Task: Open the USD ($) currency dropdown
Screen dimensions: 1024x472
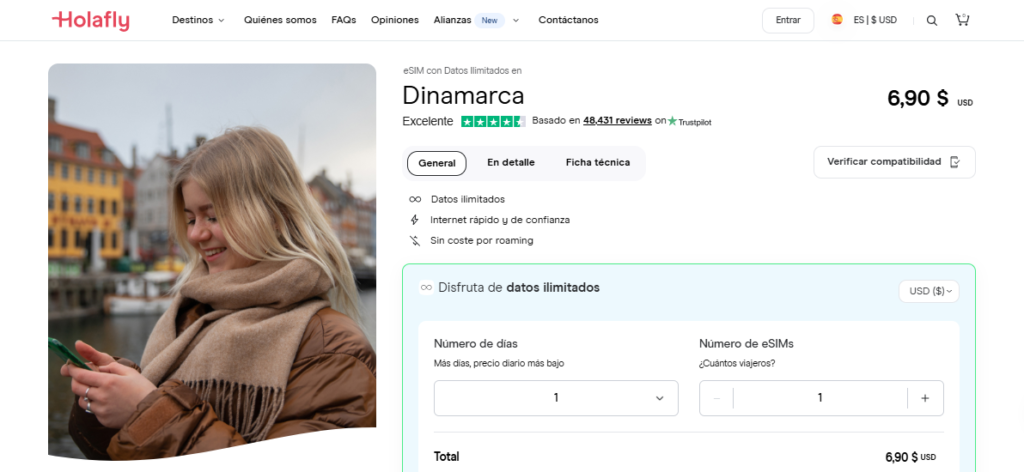Action: point(929,291)
